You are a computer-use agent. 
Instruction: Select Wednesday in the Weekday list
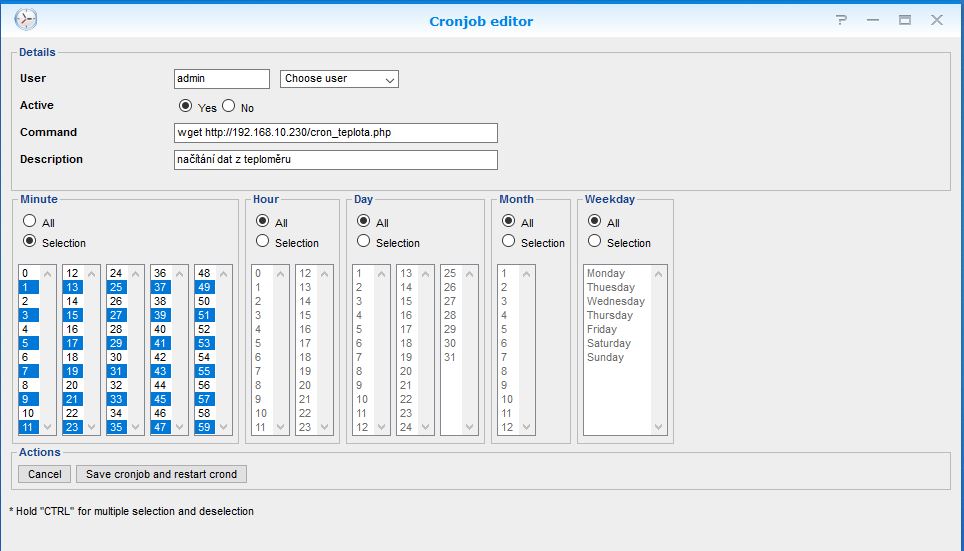[615, 301]
